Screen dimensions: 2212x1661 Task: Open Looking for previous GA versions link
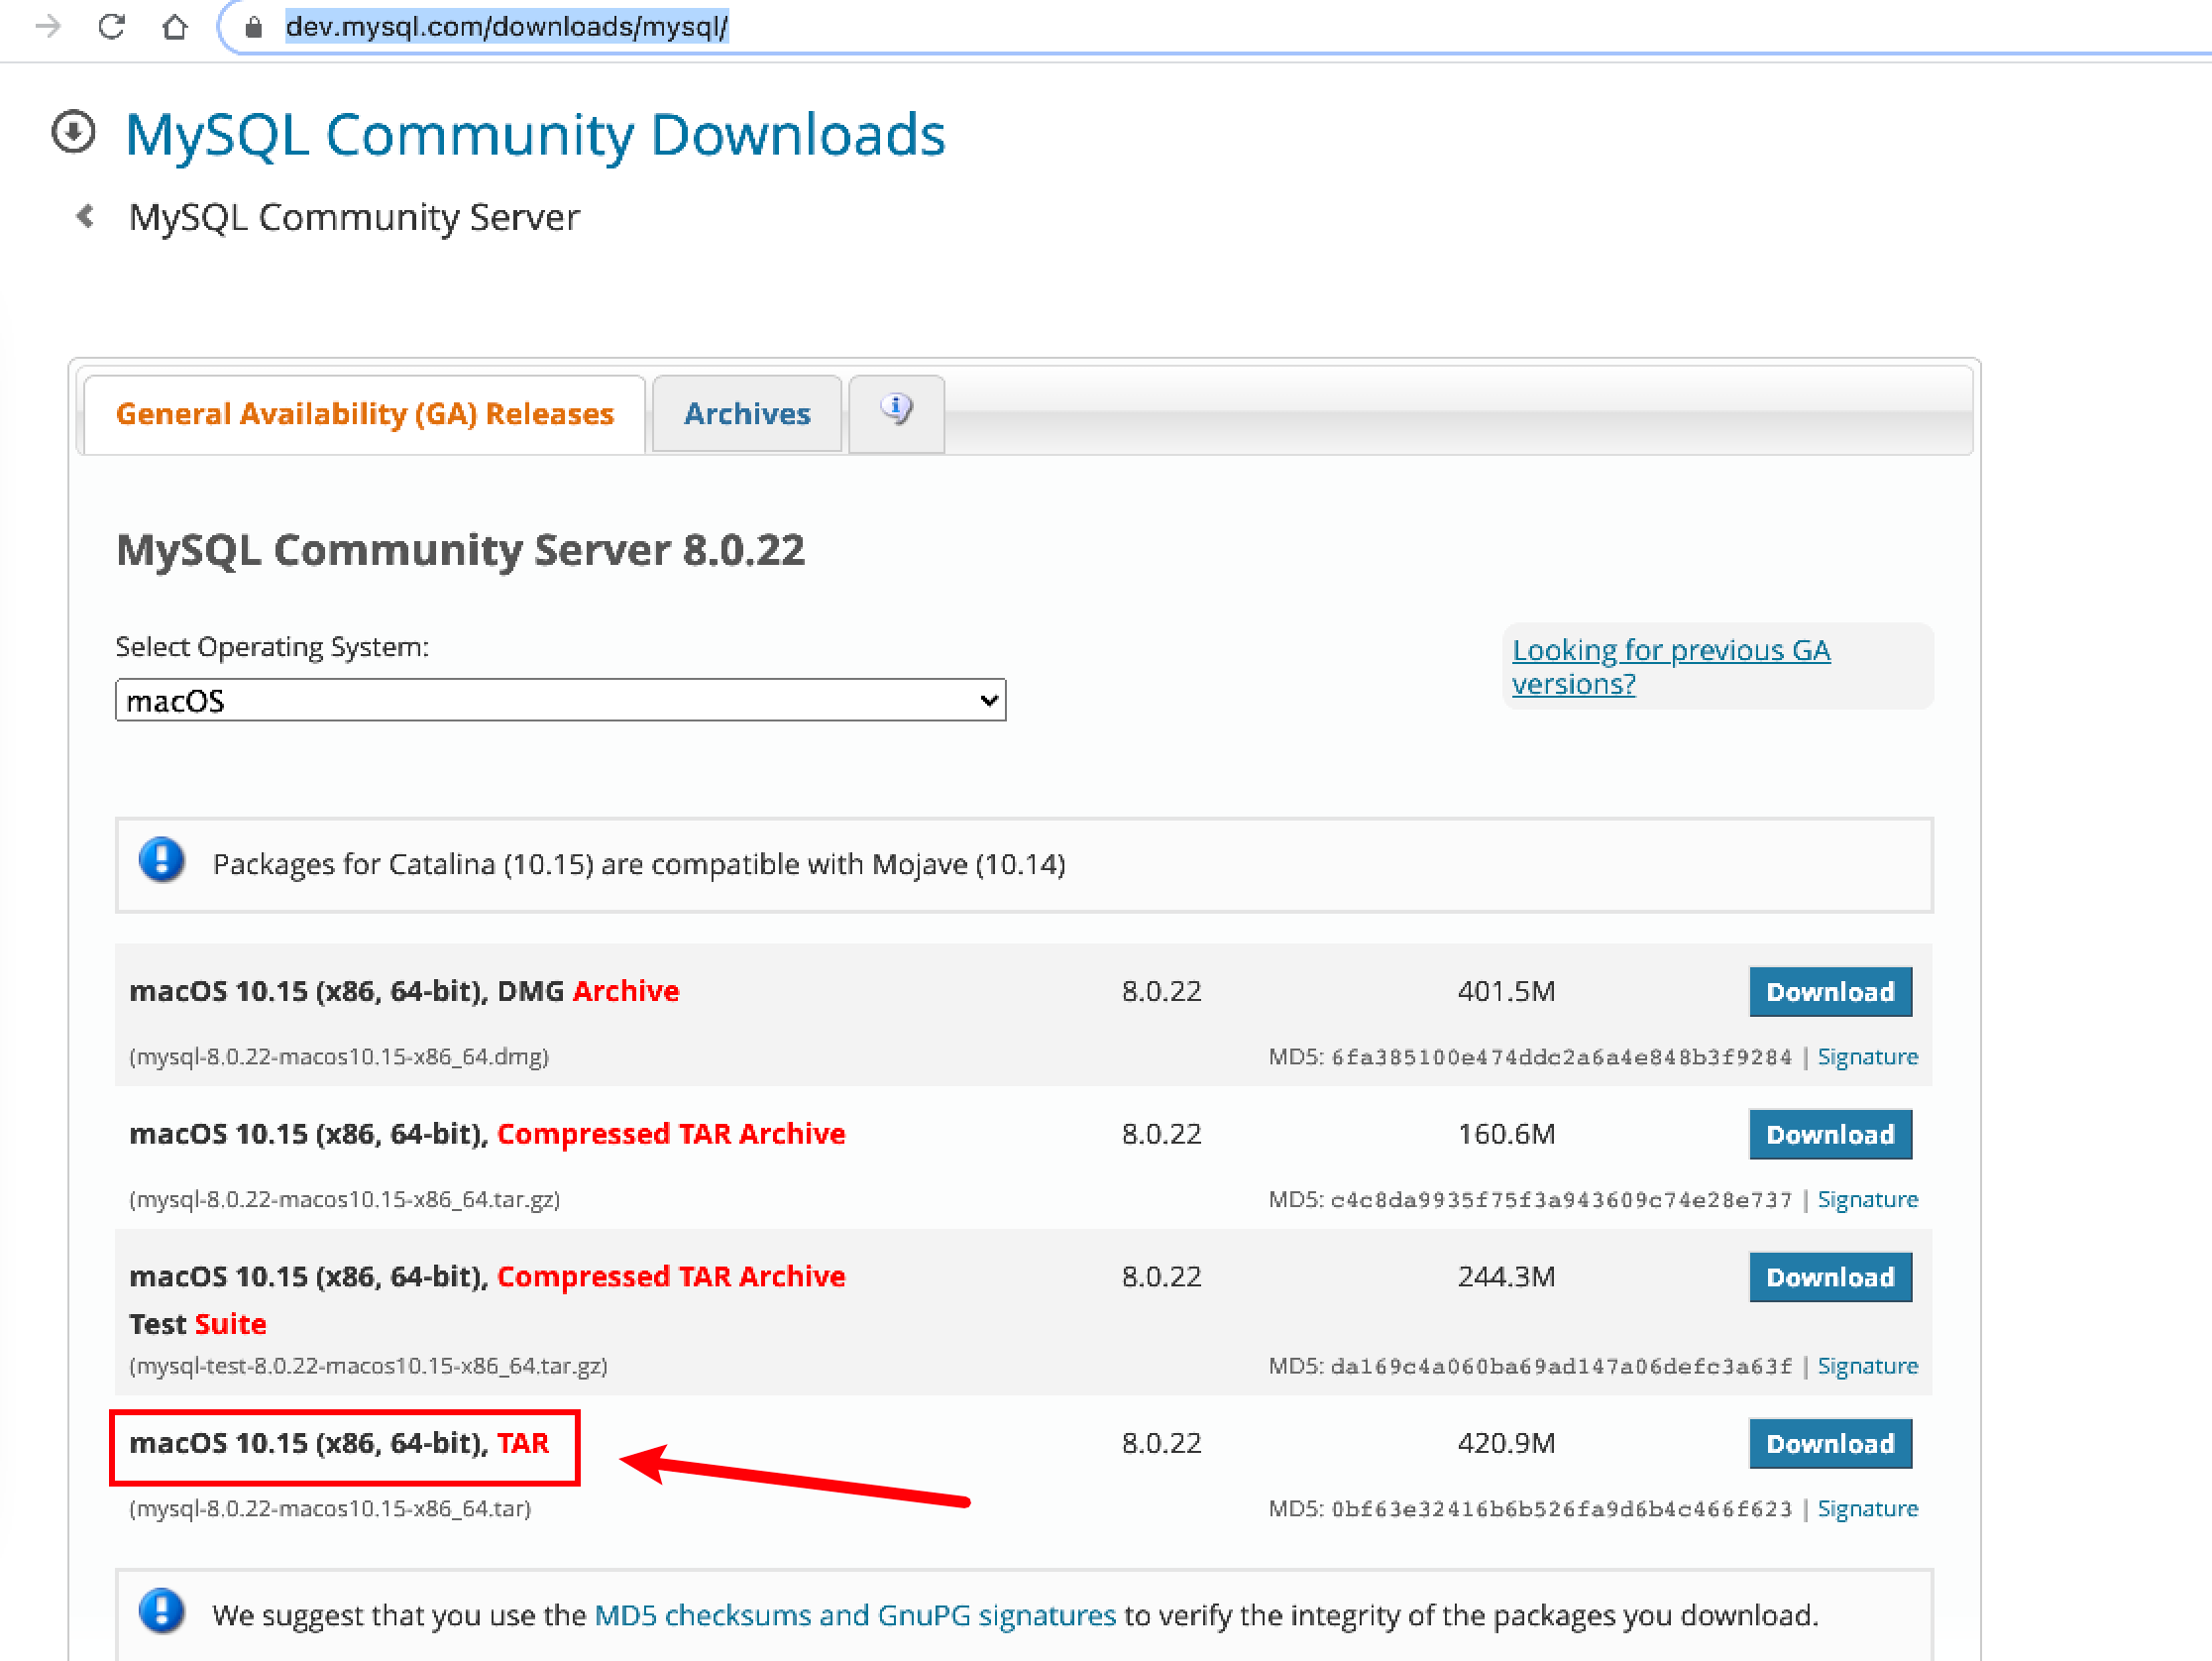click(x=1671, y=666)
